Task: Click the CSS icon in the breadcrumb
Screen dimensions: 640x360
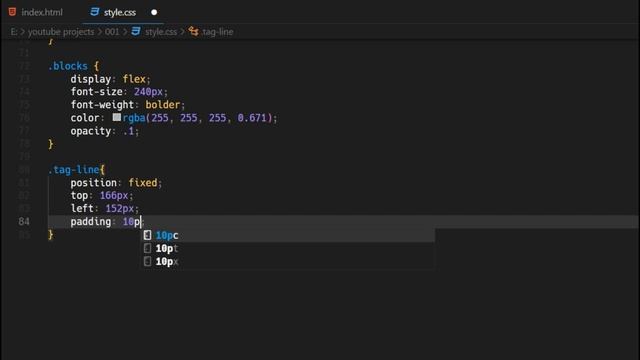Action: pos(136,31)
